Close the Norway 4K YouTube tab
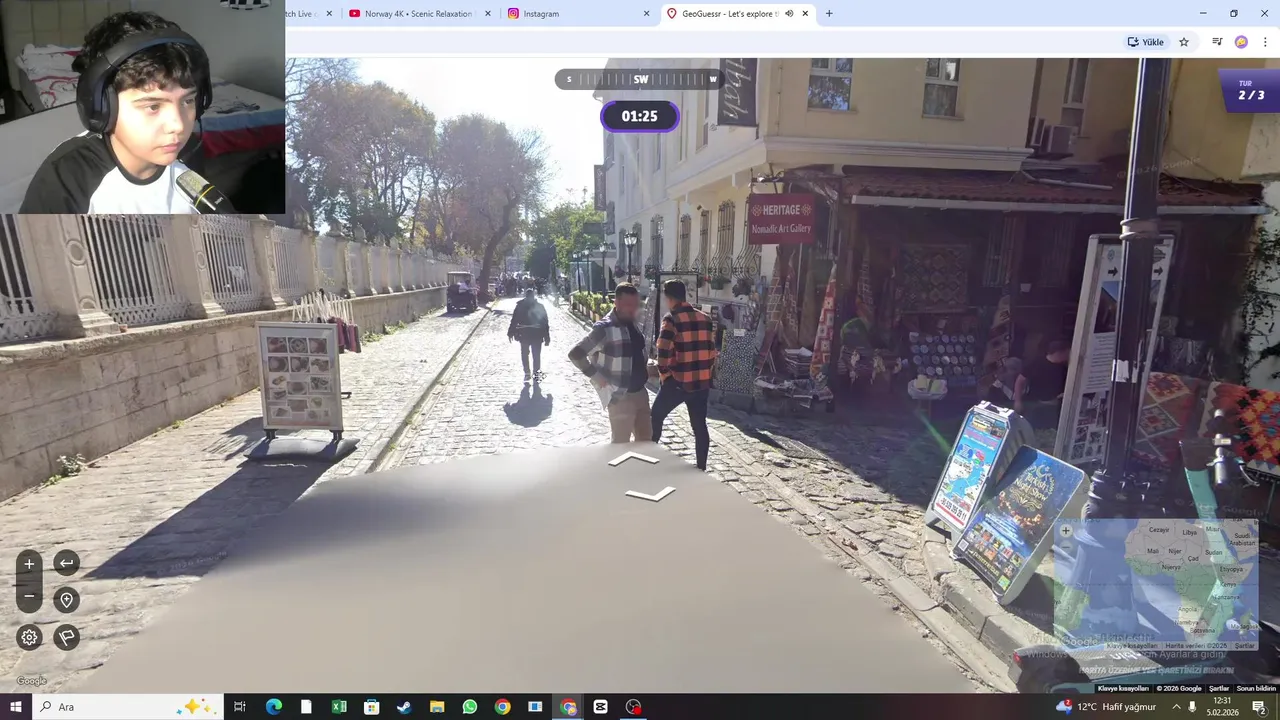Viewport: 1280px width, 720px height. point(488,14)
